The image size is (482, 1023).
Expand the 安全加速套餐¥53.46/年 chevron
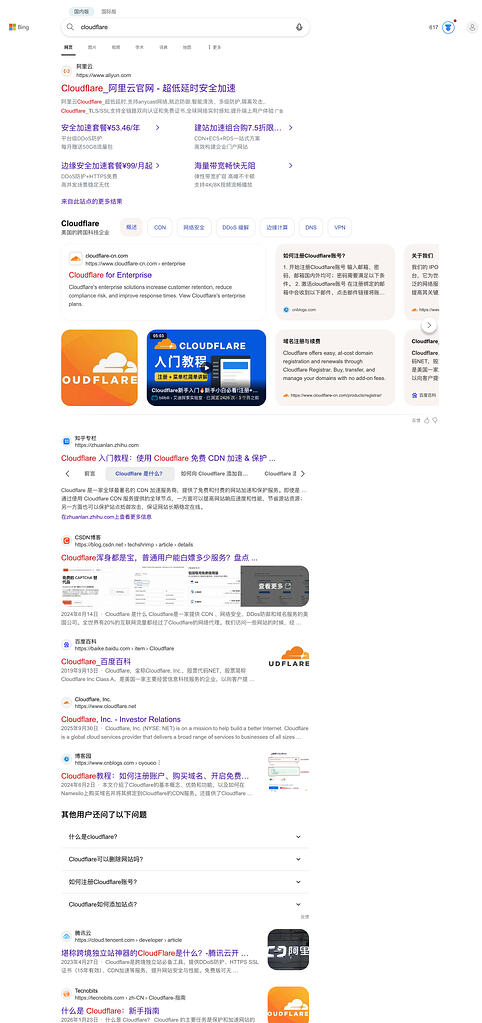157,128
